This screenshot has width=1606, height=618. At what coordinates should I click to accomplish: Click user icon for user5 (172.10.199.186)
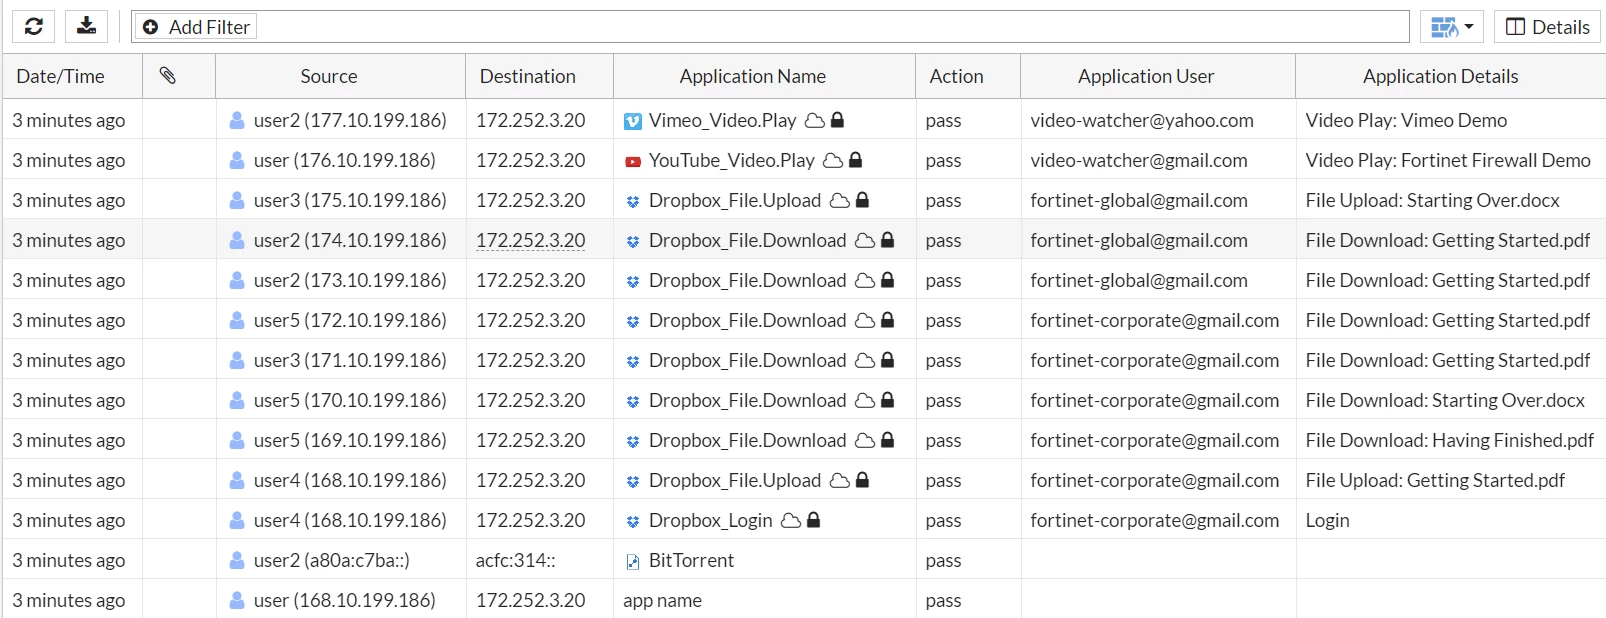[237, 320]
